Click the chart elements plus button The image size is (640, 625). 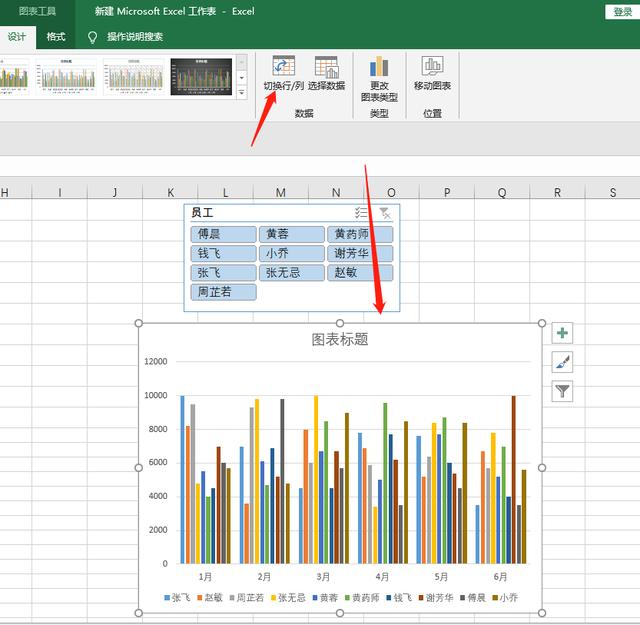coord(562,333)
